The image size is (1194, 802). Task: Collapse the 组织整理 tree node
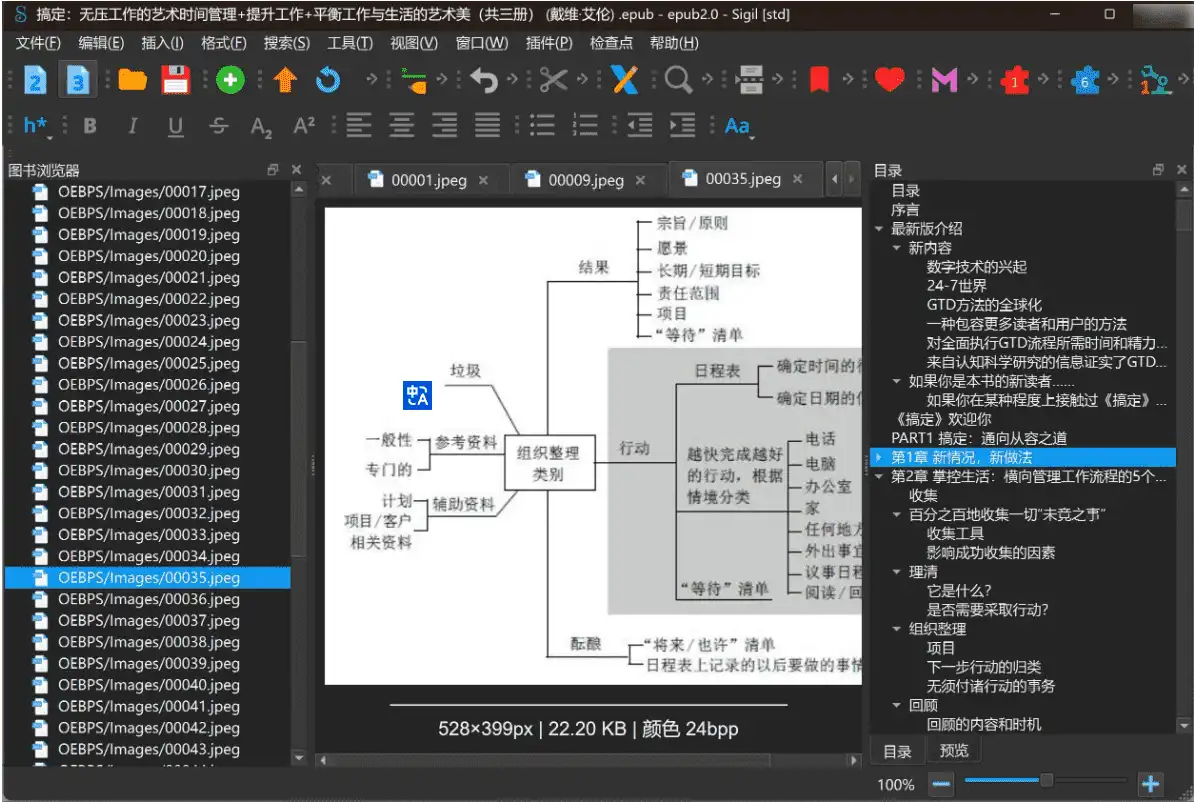click(x=896, y=629)
